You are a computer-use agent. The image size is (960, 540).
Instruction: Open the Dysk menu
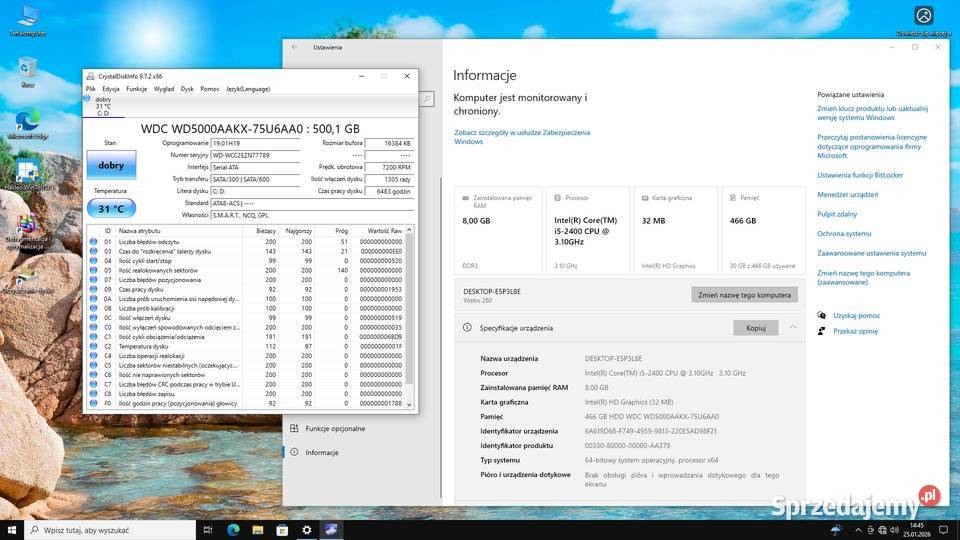point(187,89)
